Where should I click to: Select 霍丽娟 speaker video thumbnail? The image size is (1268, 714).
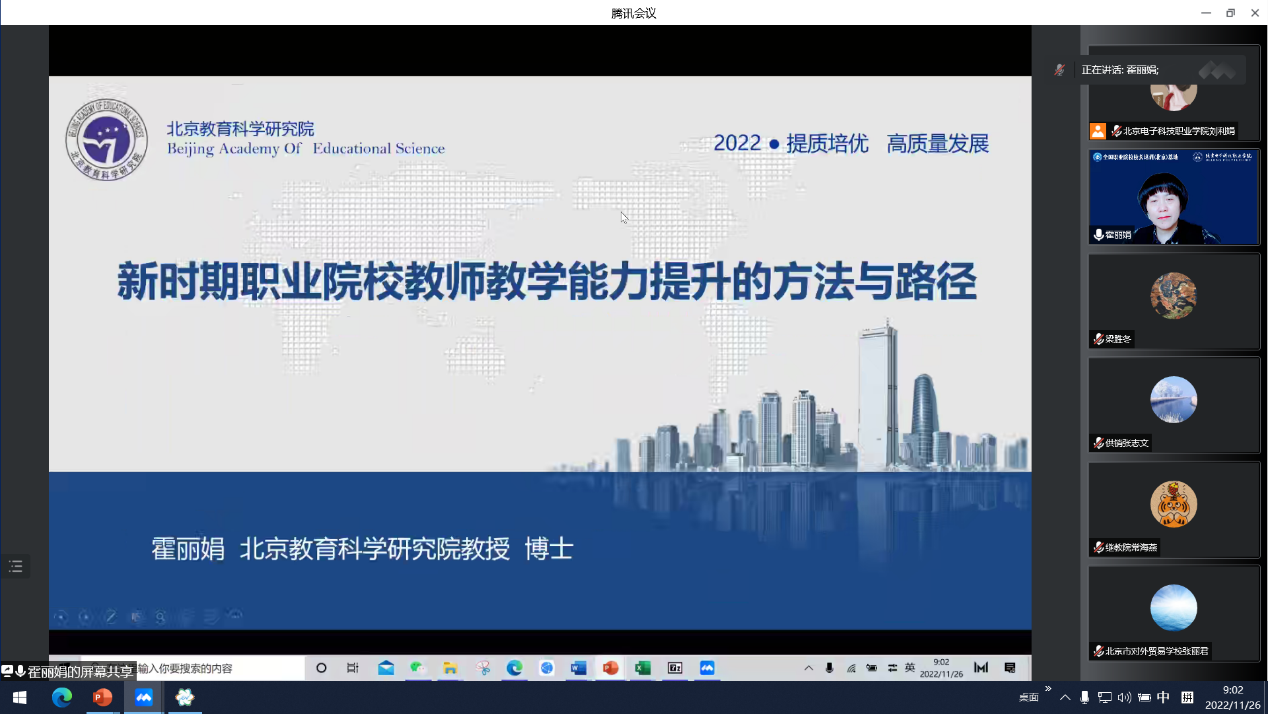1173,197
